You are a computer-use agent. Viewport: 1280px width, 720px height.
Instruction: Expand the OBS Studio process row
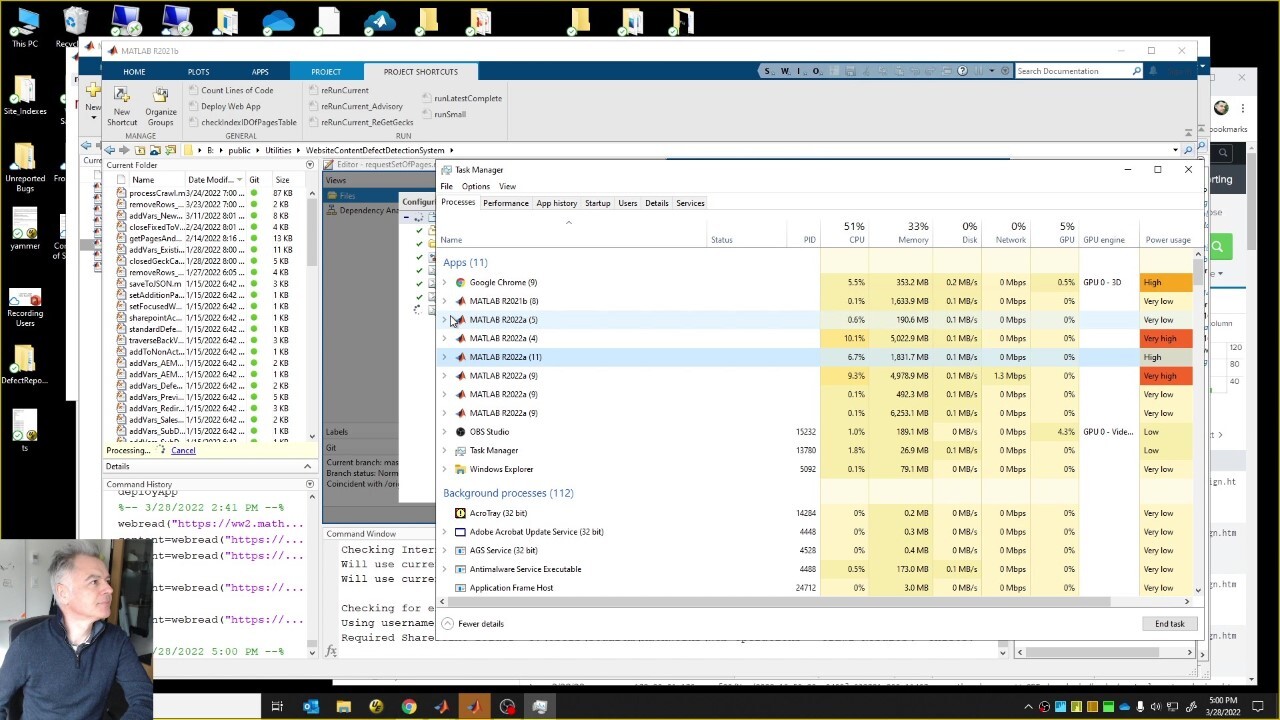coord(445,432)
